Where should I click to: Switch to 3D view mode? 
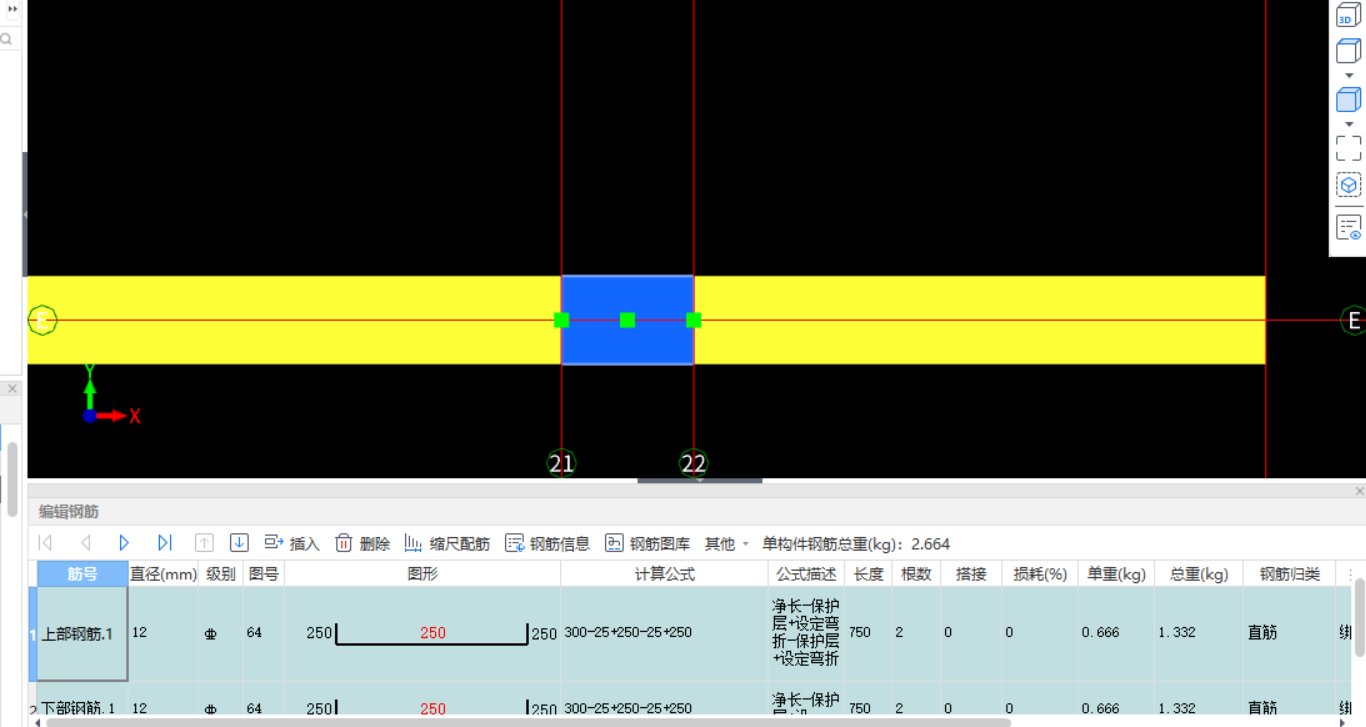tap(1349, 15)
